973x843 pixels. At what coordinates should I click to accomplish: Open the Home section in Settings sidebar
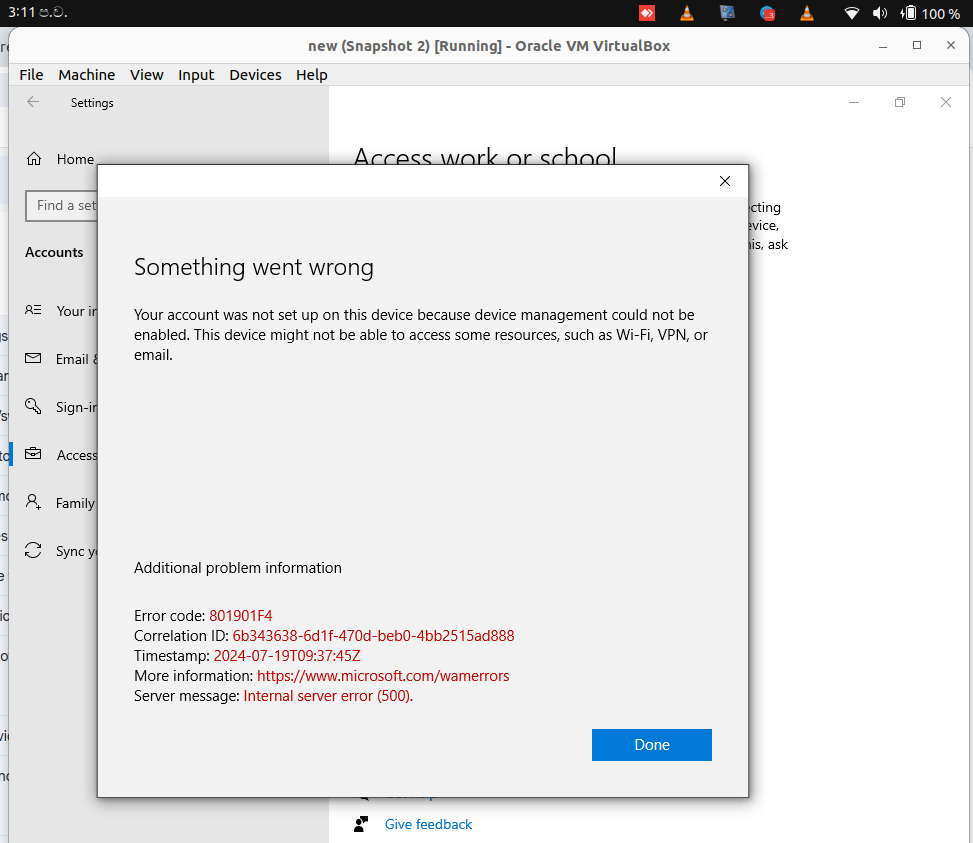pos(34,158)
